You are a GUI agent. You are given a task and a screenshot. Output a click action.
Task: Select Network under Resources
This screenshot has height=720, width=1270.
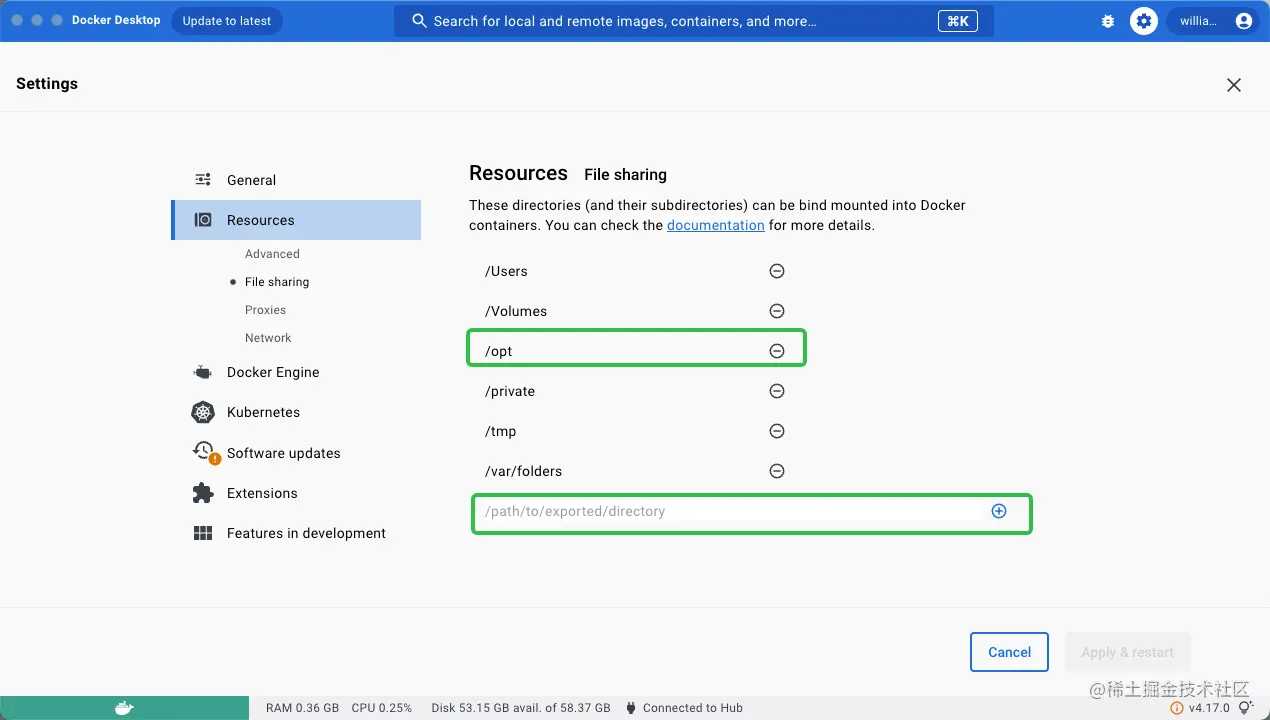268,338
